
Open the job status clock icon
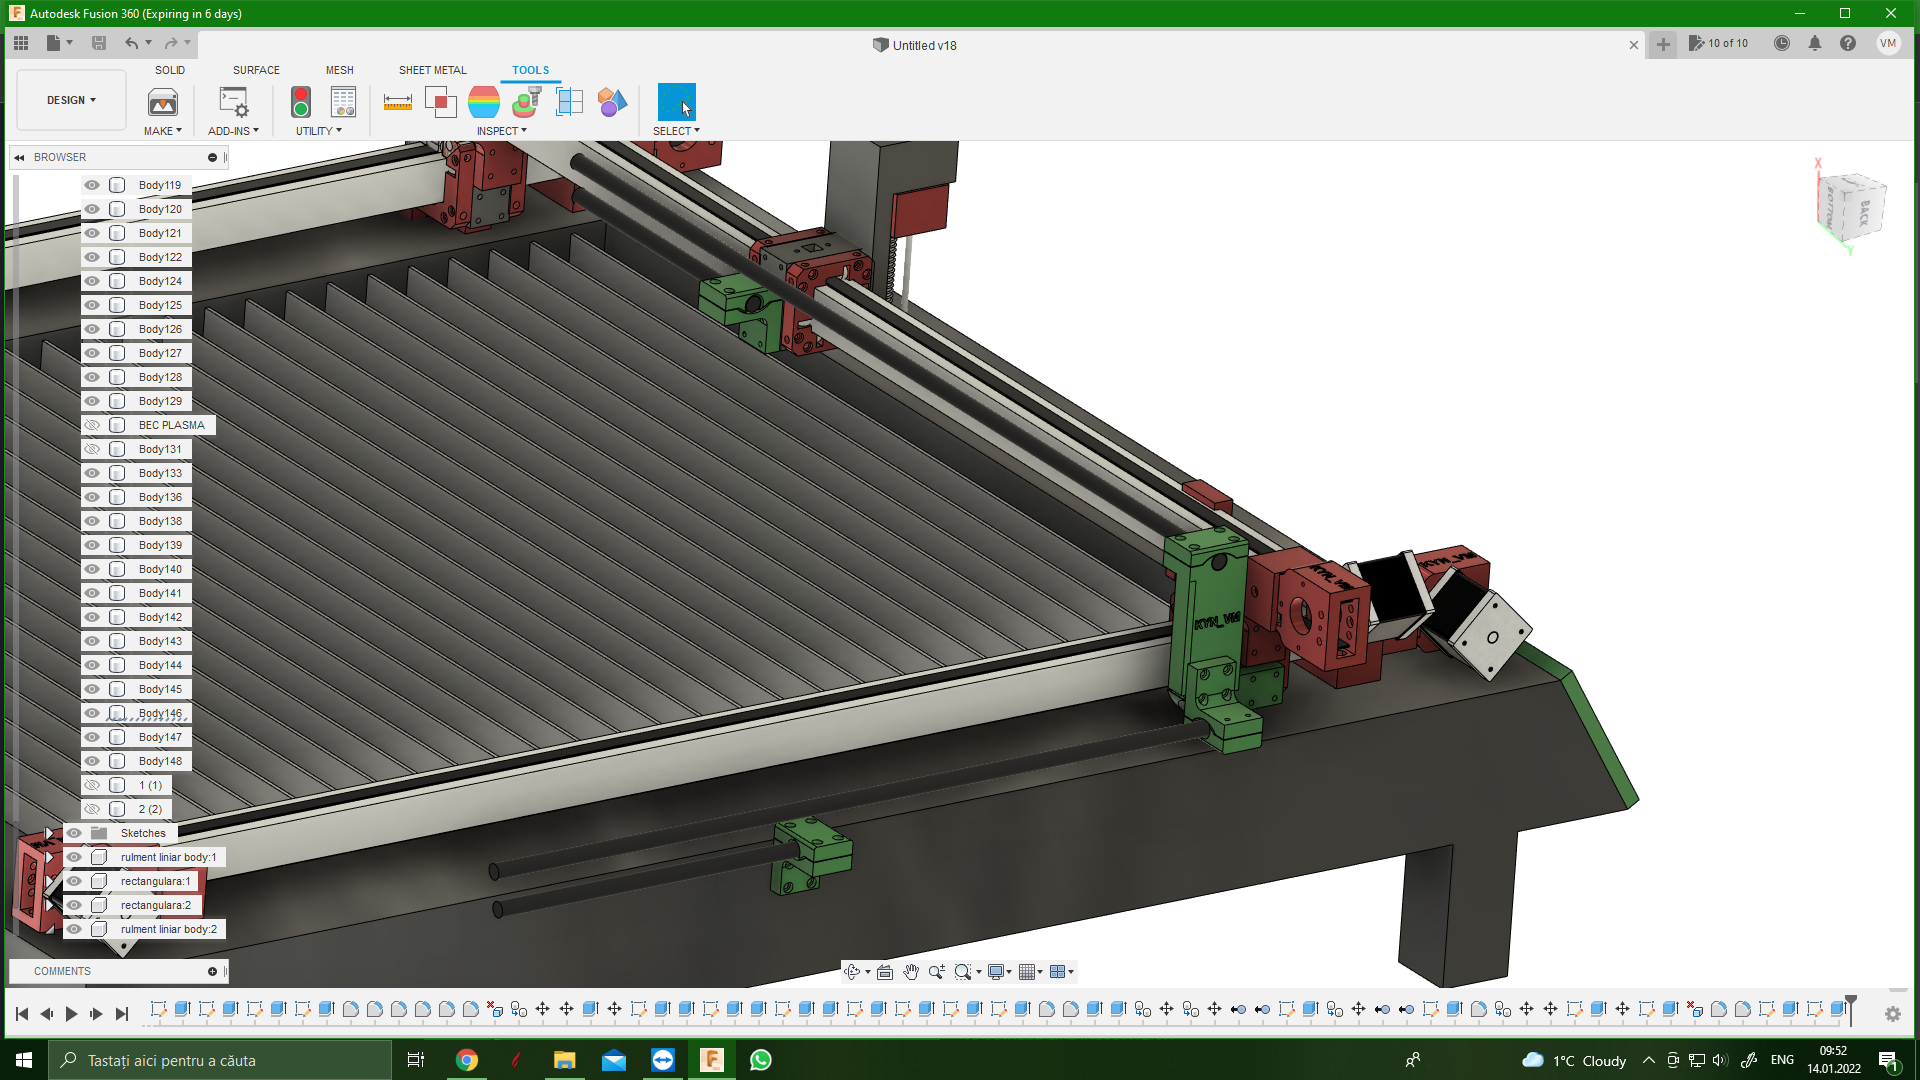coord(1782,44)
